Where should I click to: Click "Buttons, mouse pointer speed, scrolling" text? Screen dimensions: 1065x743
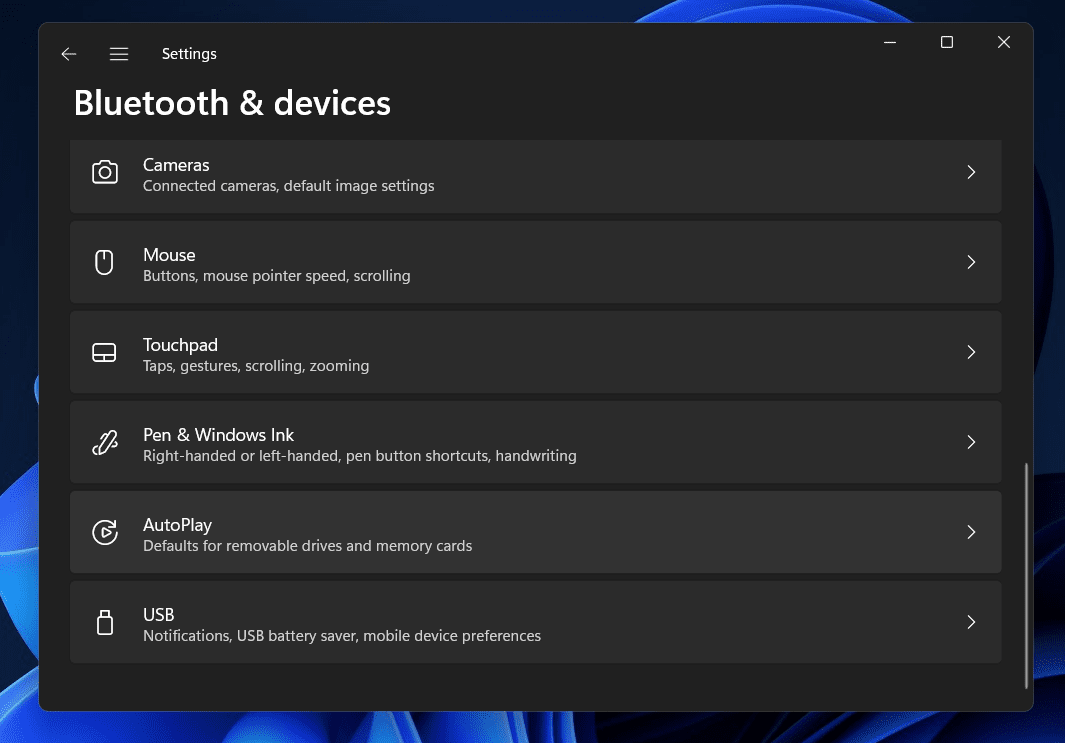coord(276,276)
